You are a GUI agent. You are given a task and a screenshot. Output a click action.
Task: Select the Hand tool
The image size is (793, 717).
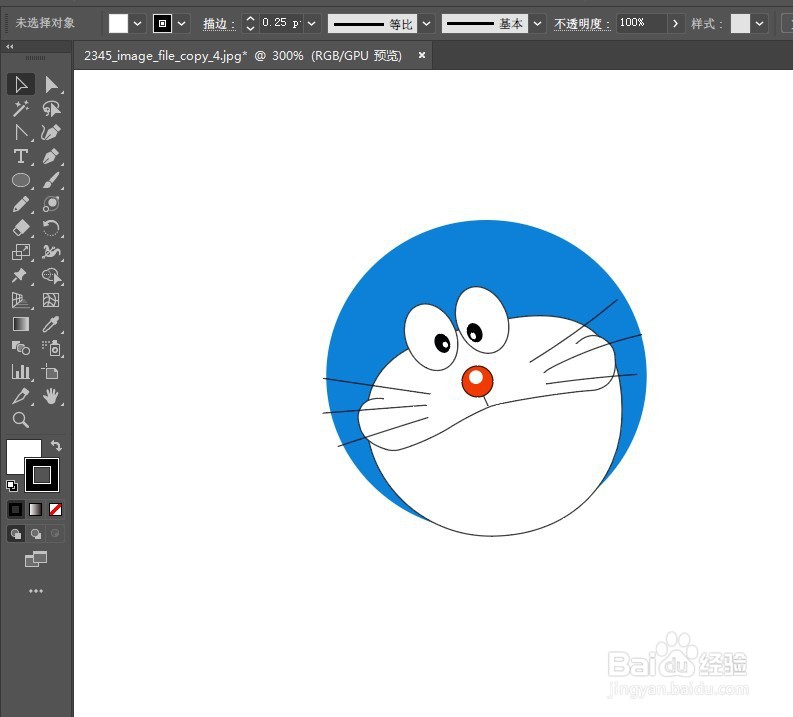[51, 396]
